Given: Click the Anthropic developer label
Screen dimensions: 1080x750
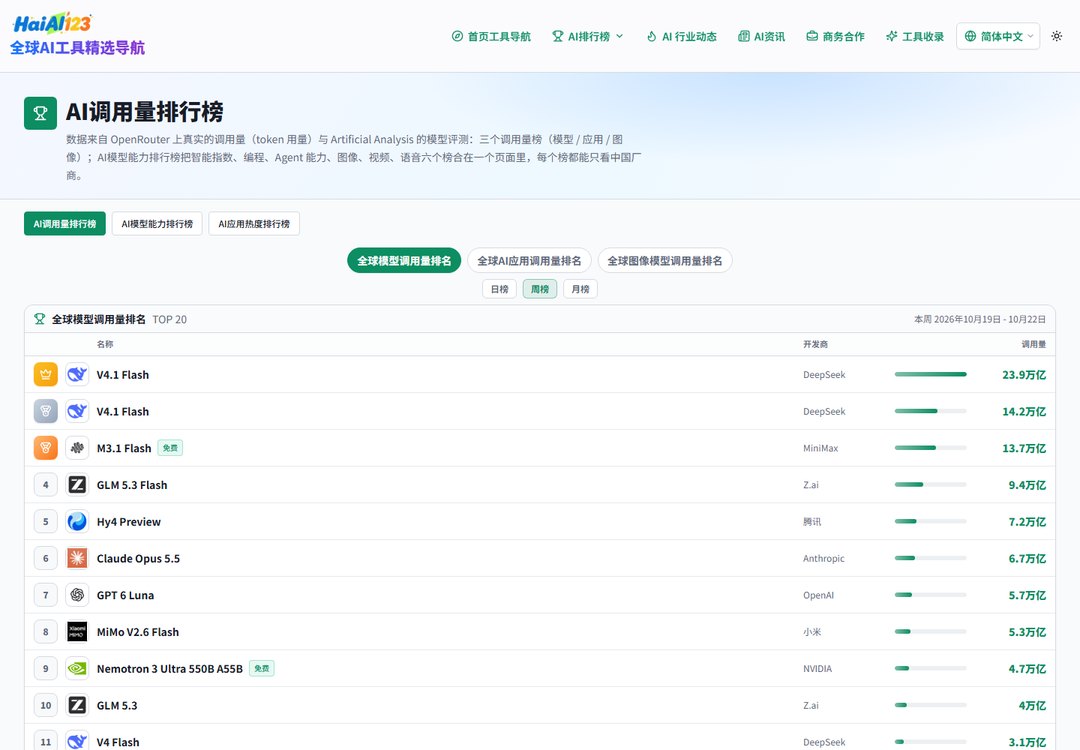Looking at the screenshot, I should pos(824,559).
